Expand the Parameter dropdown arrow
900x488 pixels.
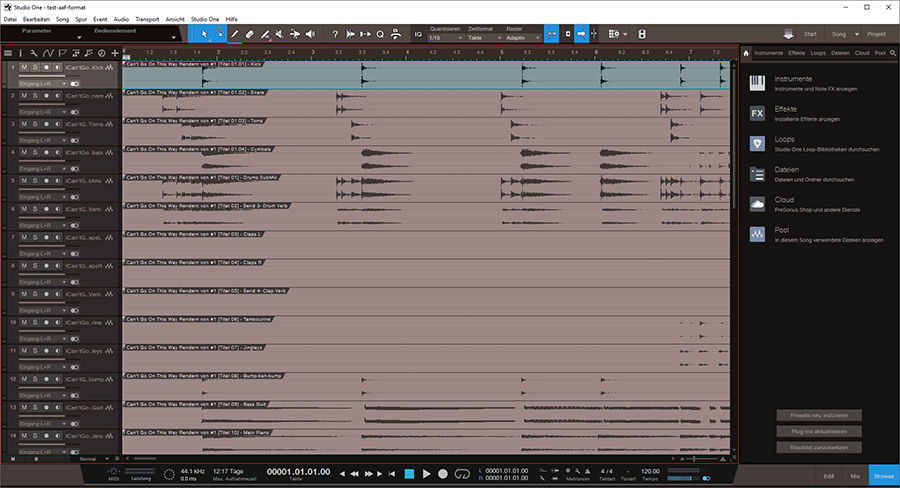click(79, 37)
